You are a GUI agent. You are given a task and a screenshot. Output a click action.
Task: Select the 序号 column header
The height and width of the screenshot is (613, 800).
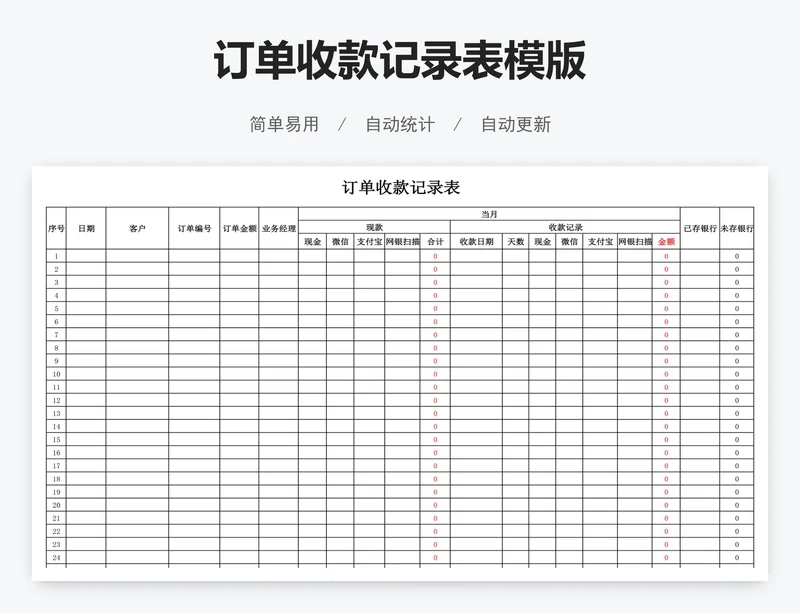pos(56,228)
